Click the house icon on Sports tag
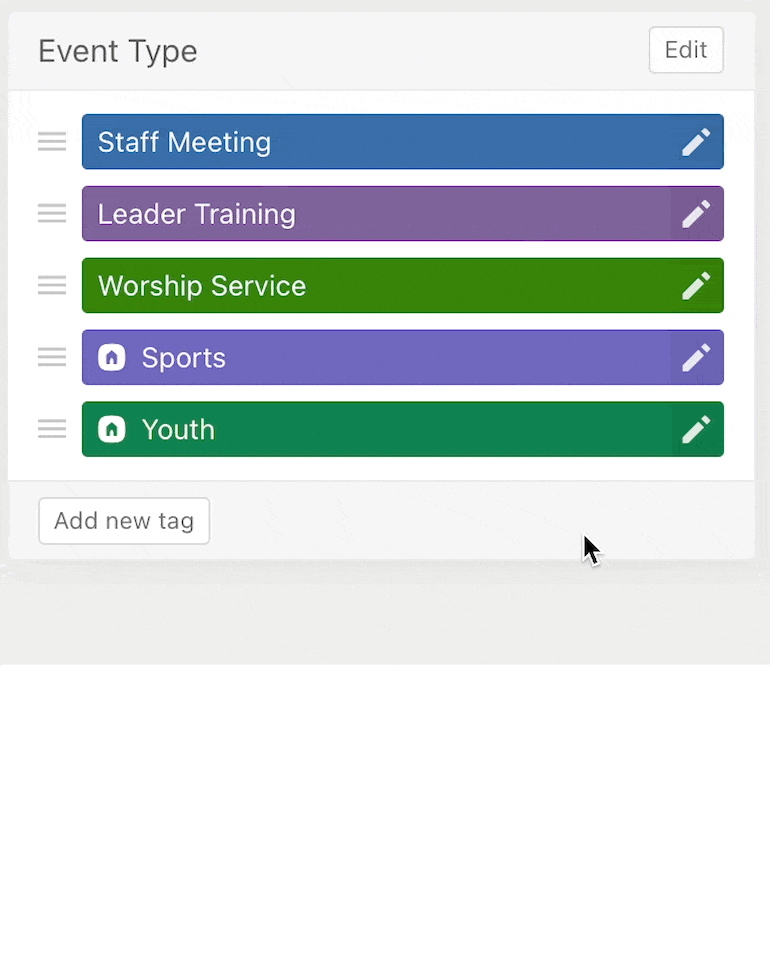The height and width of the screenshot is (960, 770). pyautogui.click(x=112, y=358)
